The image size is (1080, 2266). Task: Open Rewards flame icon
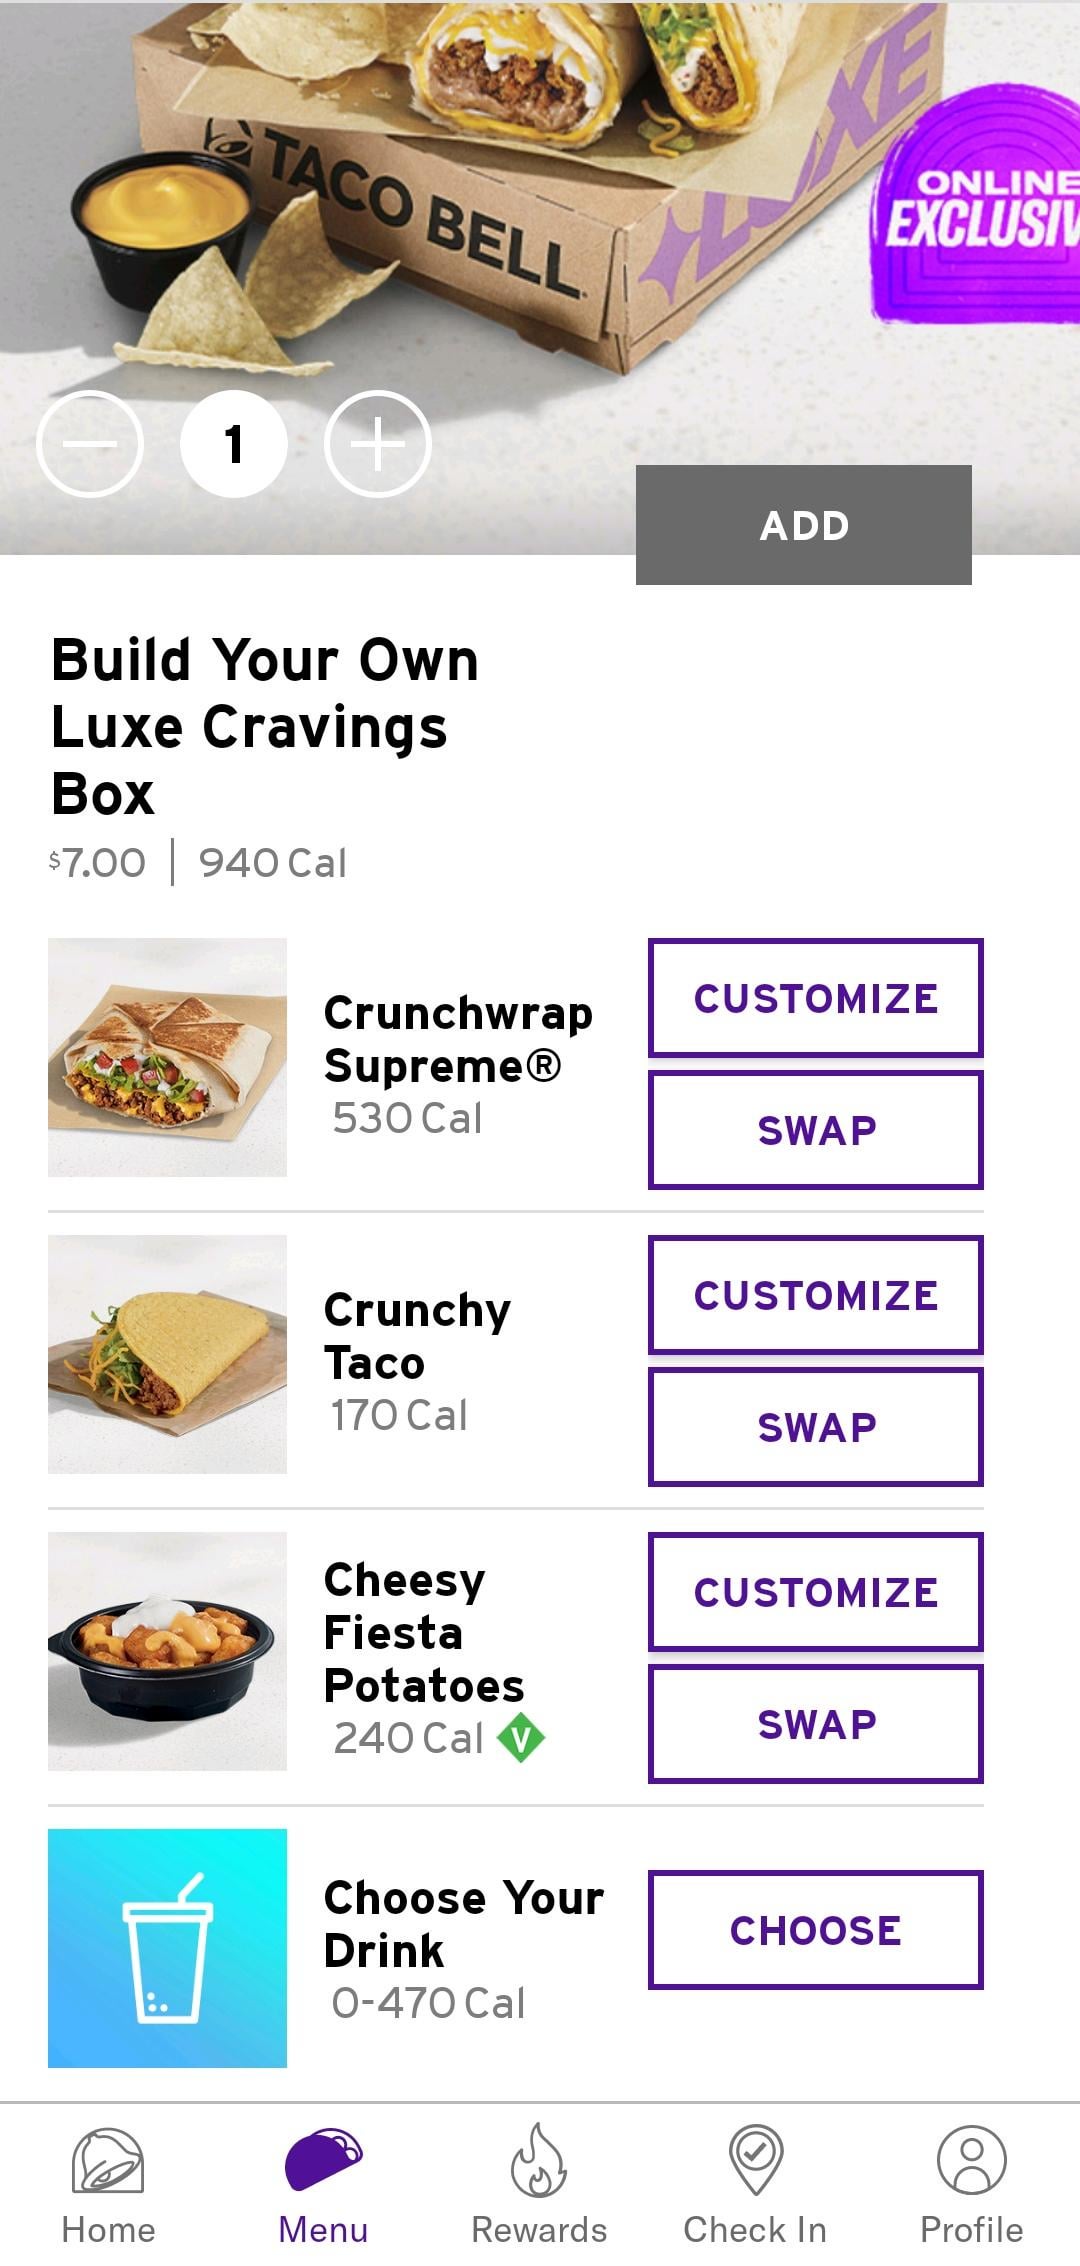tap(539, 2160)
